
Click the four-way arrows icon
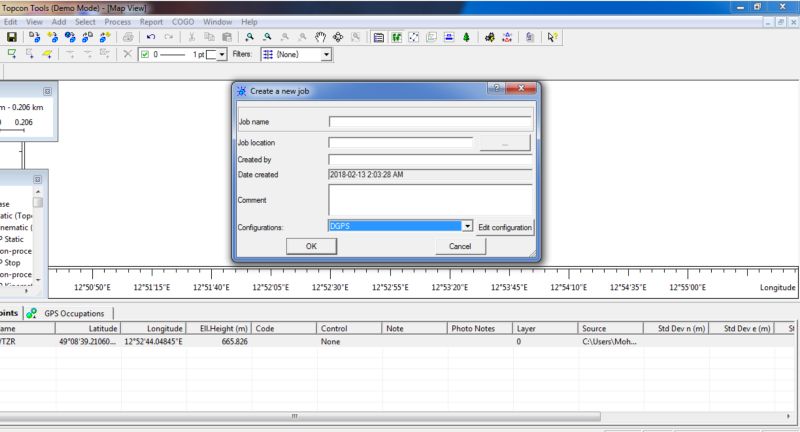[x=338, y=37]
